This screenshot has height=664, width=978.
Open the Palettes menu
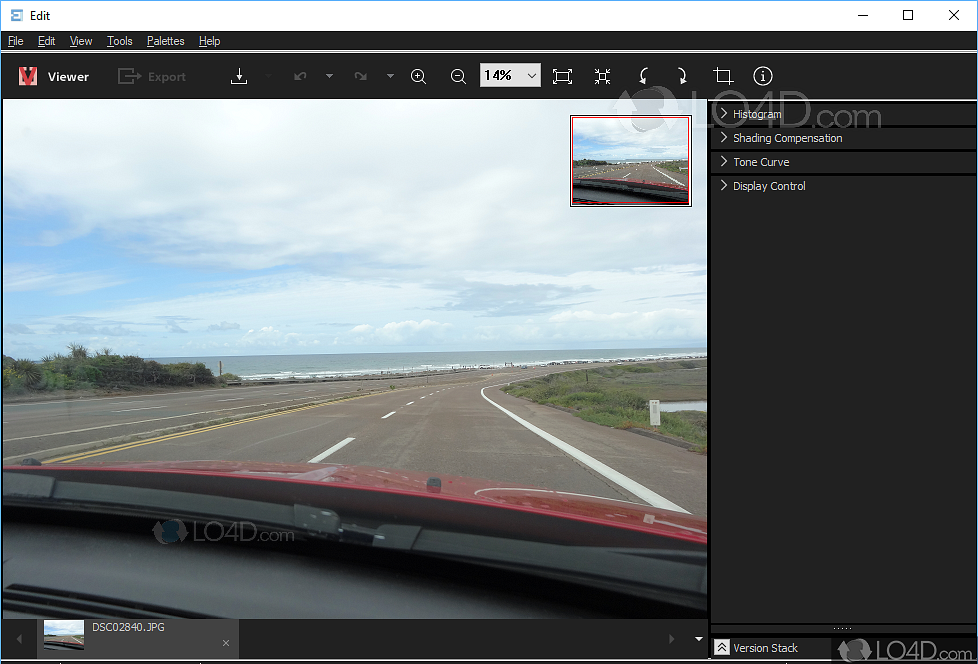tap(165, 41)
